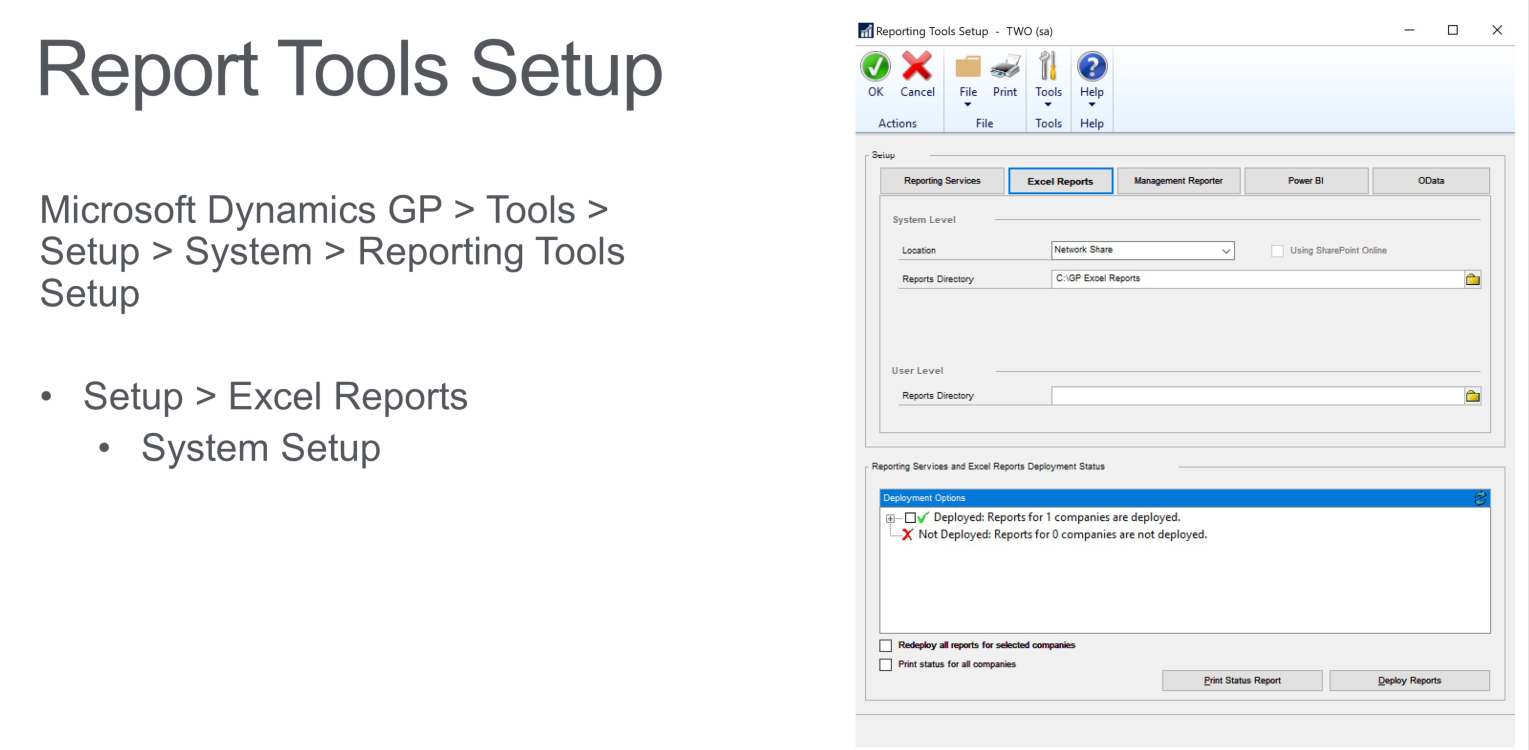
Task: Select the Excel Reports tab
Action: 1060,181
